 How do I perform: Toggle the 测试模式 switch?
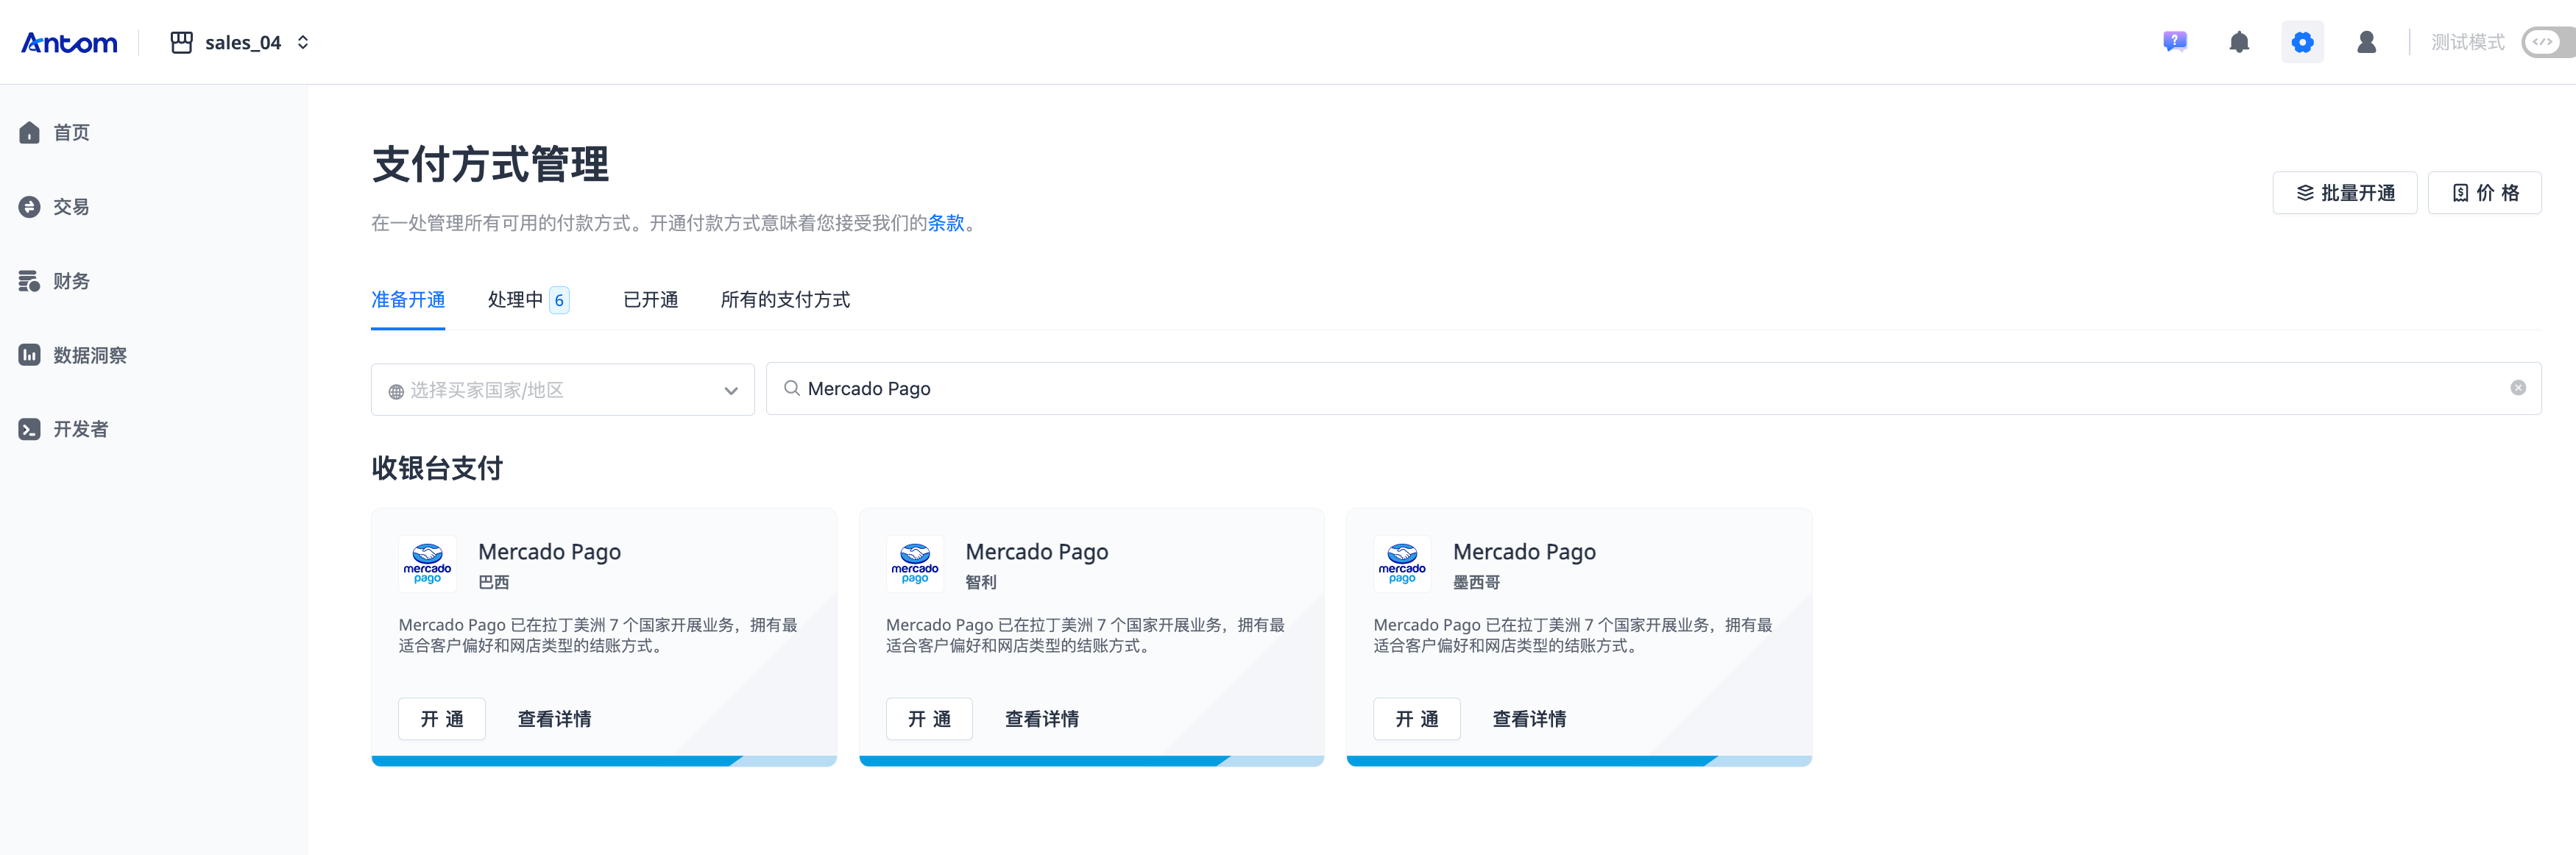pos(2547,42)
